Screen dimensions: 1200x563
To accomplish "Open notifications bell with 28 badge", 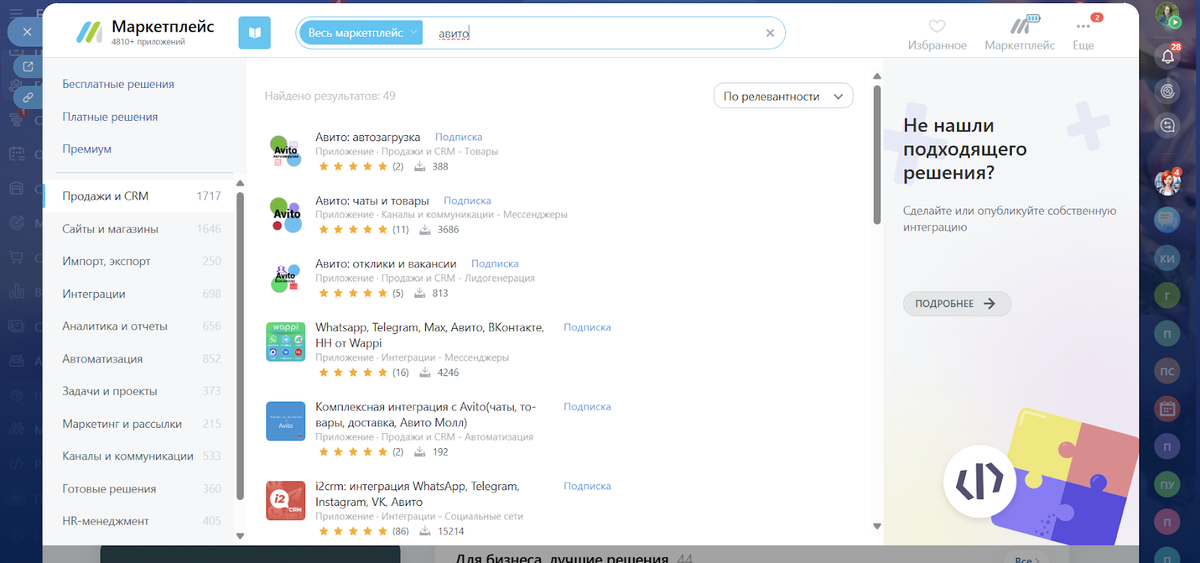I will (1167, 57).
